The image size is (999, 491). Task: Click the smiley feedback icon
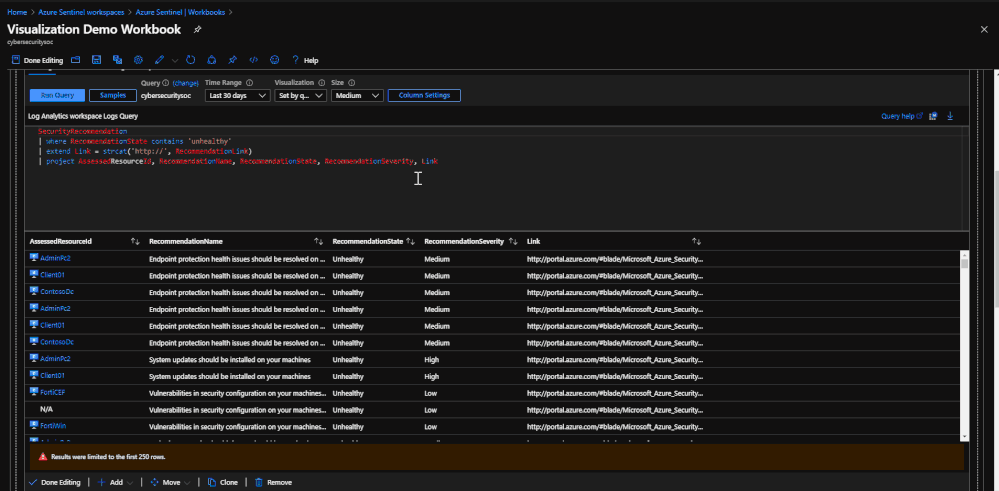point(275,60)
